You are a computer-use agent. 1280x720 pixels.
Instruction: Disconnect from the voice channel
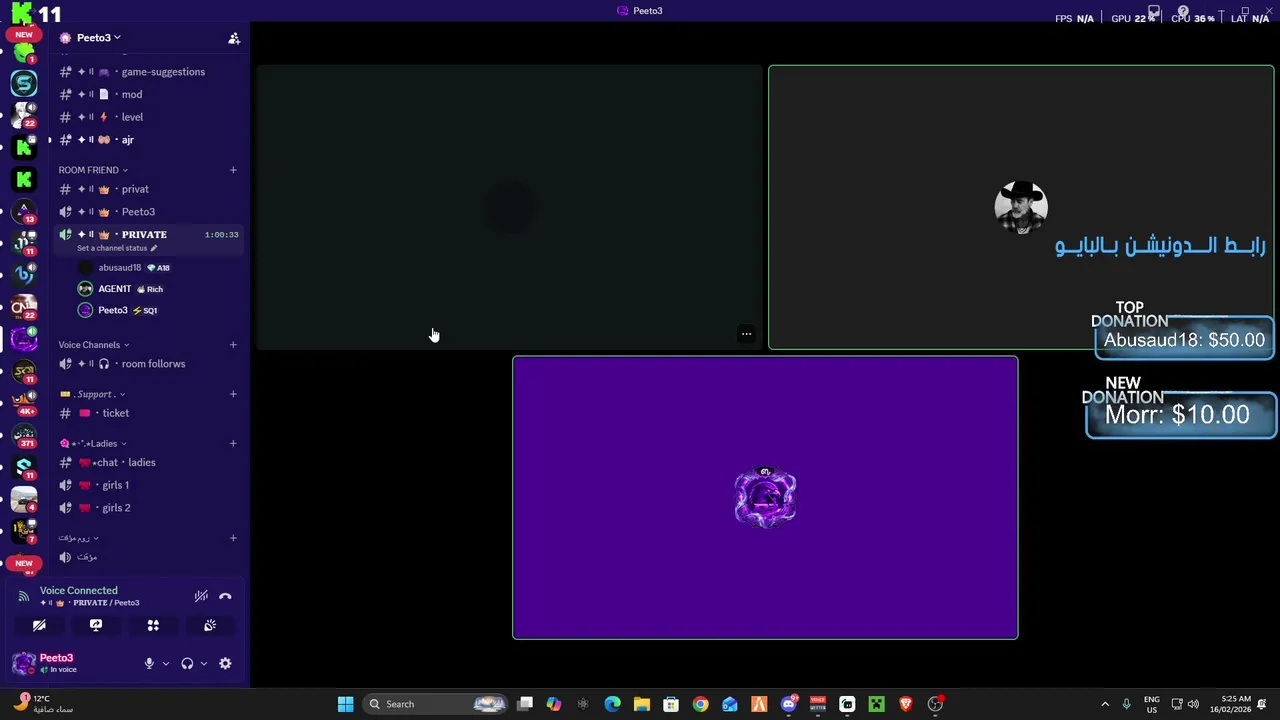(225, 596)
